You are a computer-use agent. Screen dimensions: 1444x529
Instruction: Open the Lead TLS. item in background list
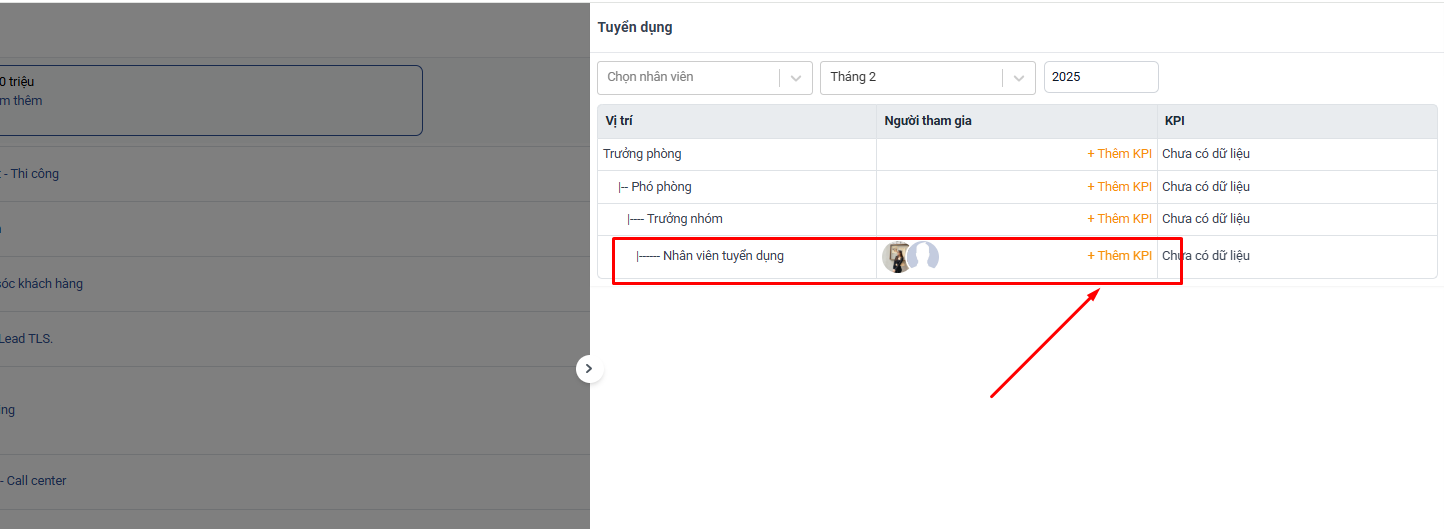point(27,339)
